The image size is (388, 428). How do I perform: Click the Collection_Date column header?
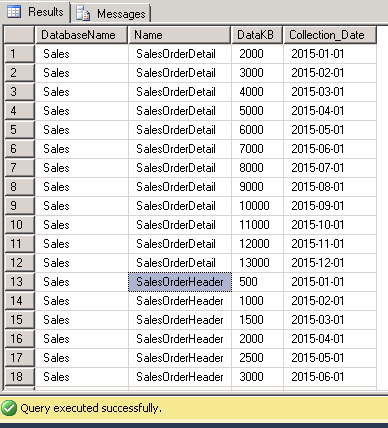click(x=330, y=35)
